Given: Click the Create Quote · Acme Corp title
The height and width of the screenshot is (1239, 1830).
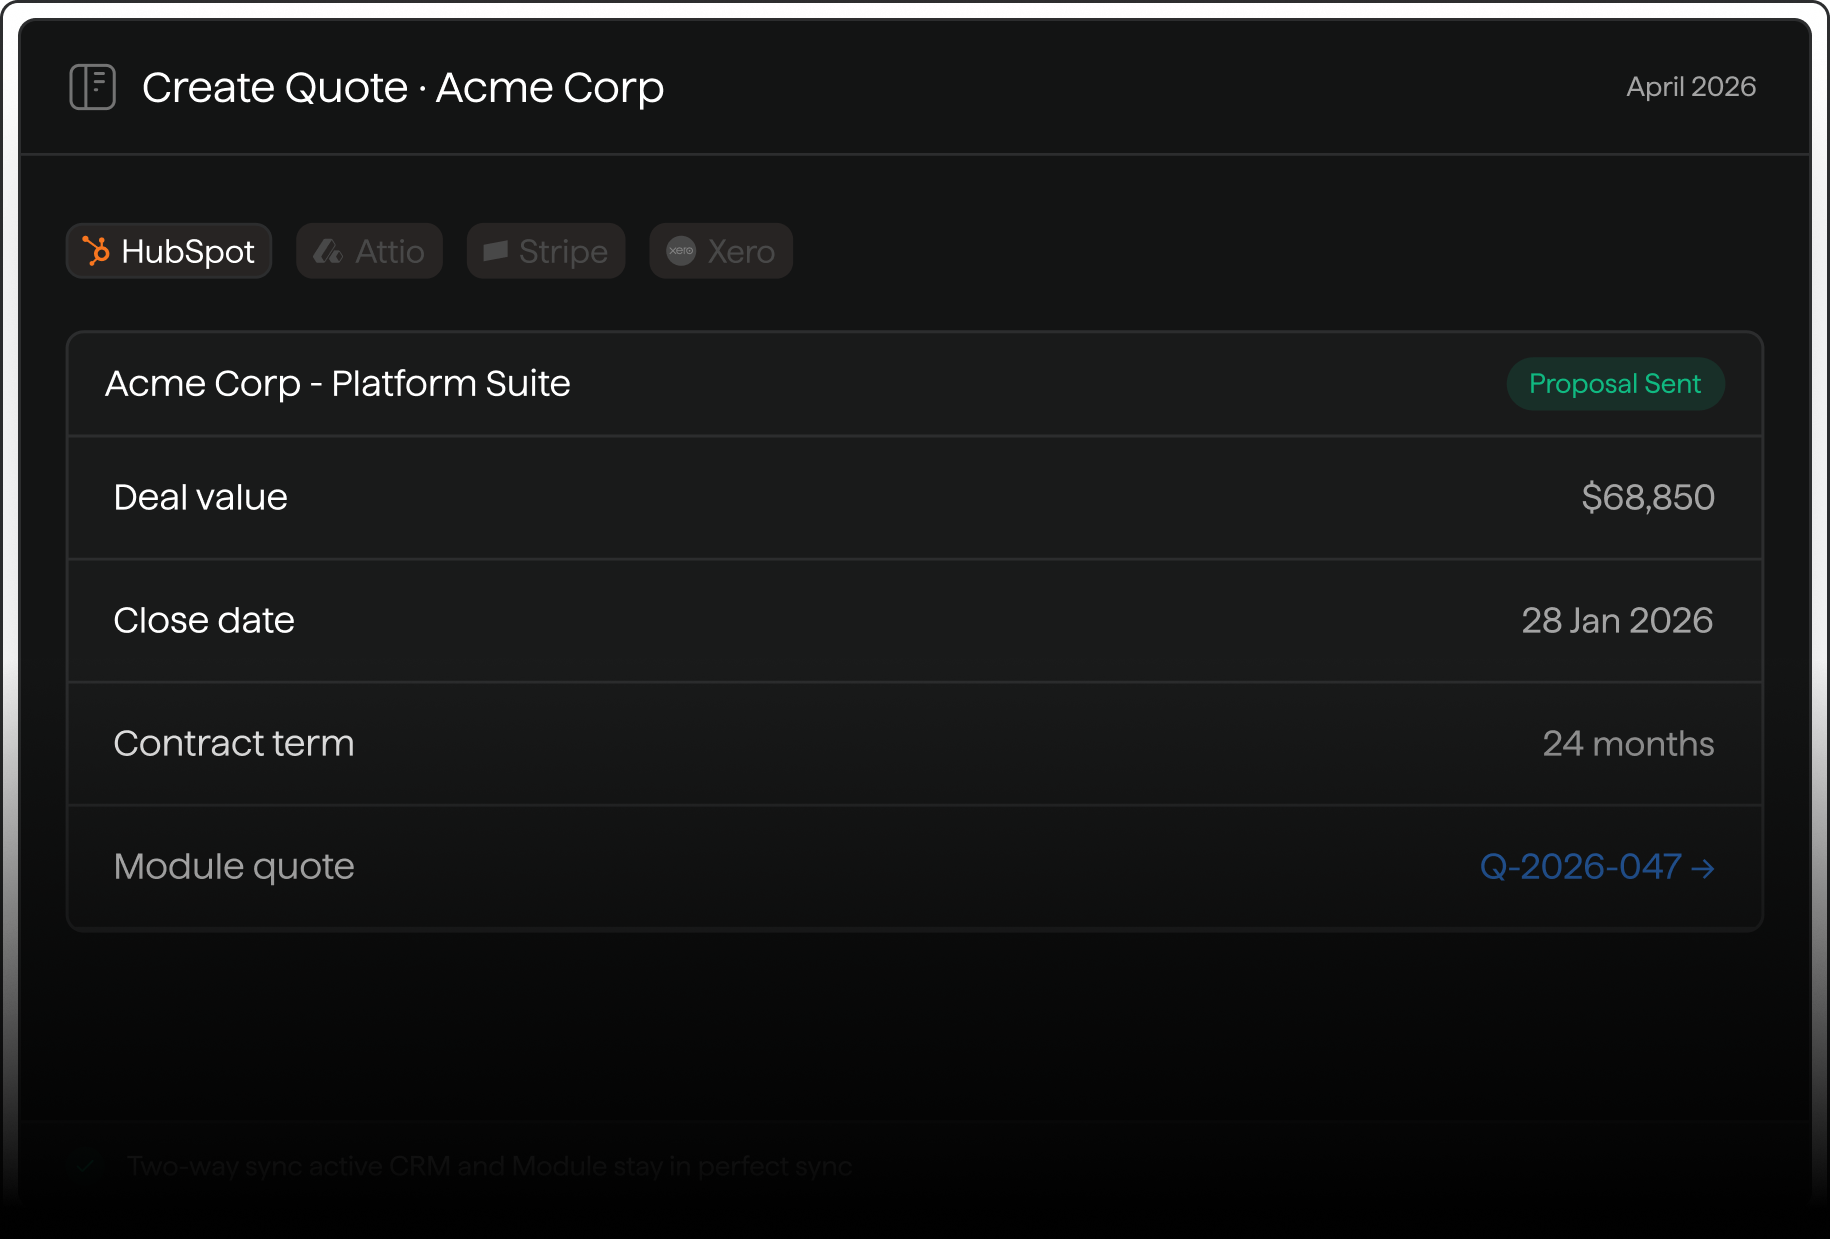Looking at the screenshot, I should [403, 87].
